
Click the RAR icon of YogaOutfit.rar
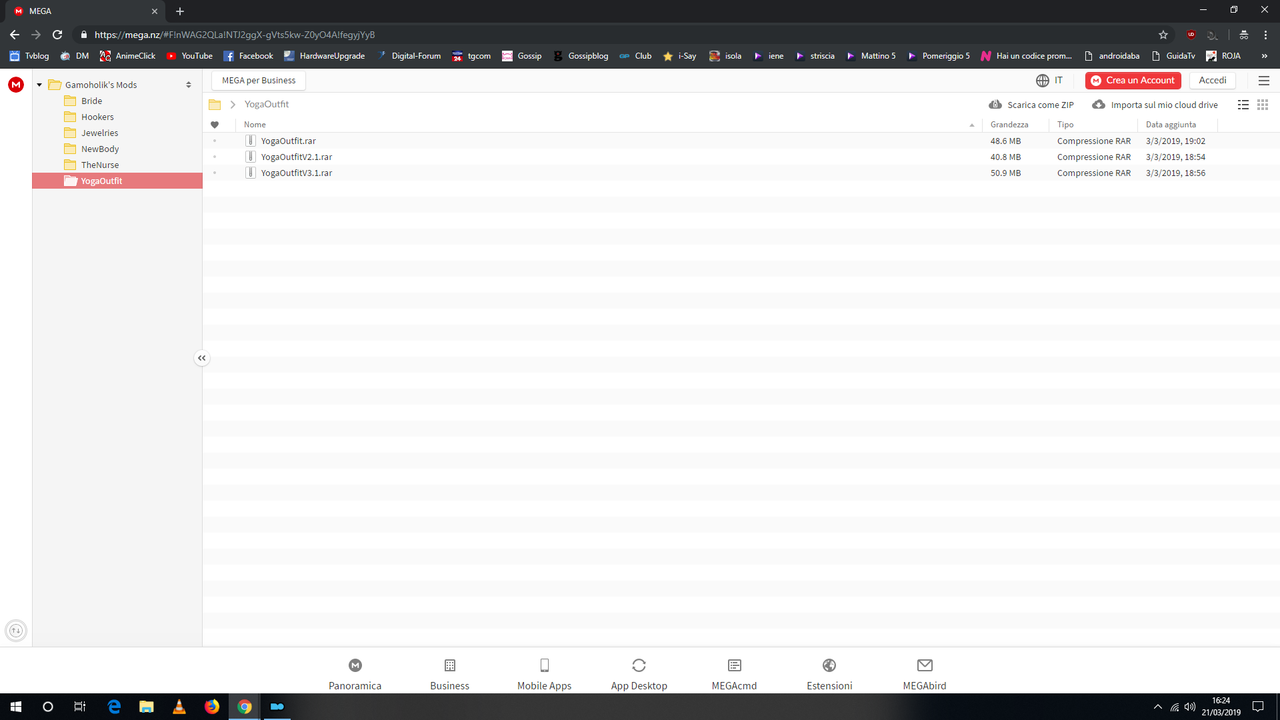tap(251, 141)
